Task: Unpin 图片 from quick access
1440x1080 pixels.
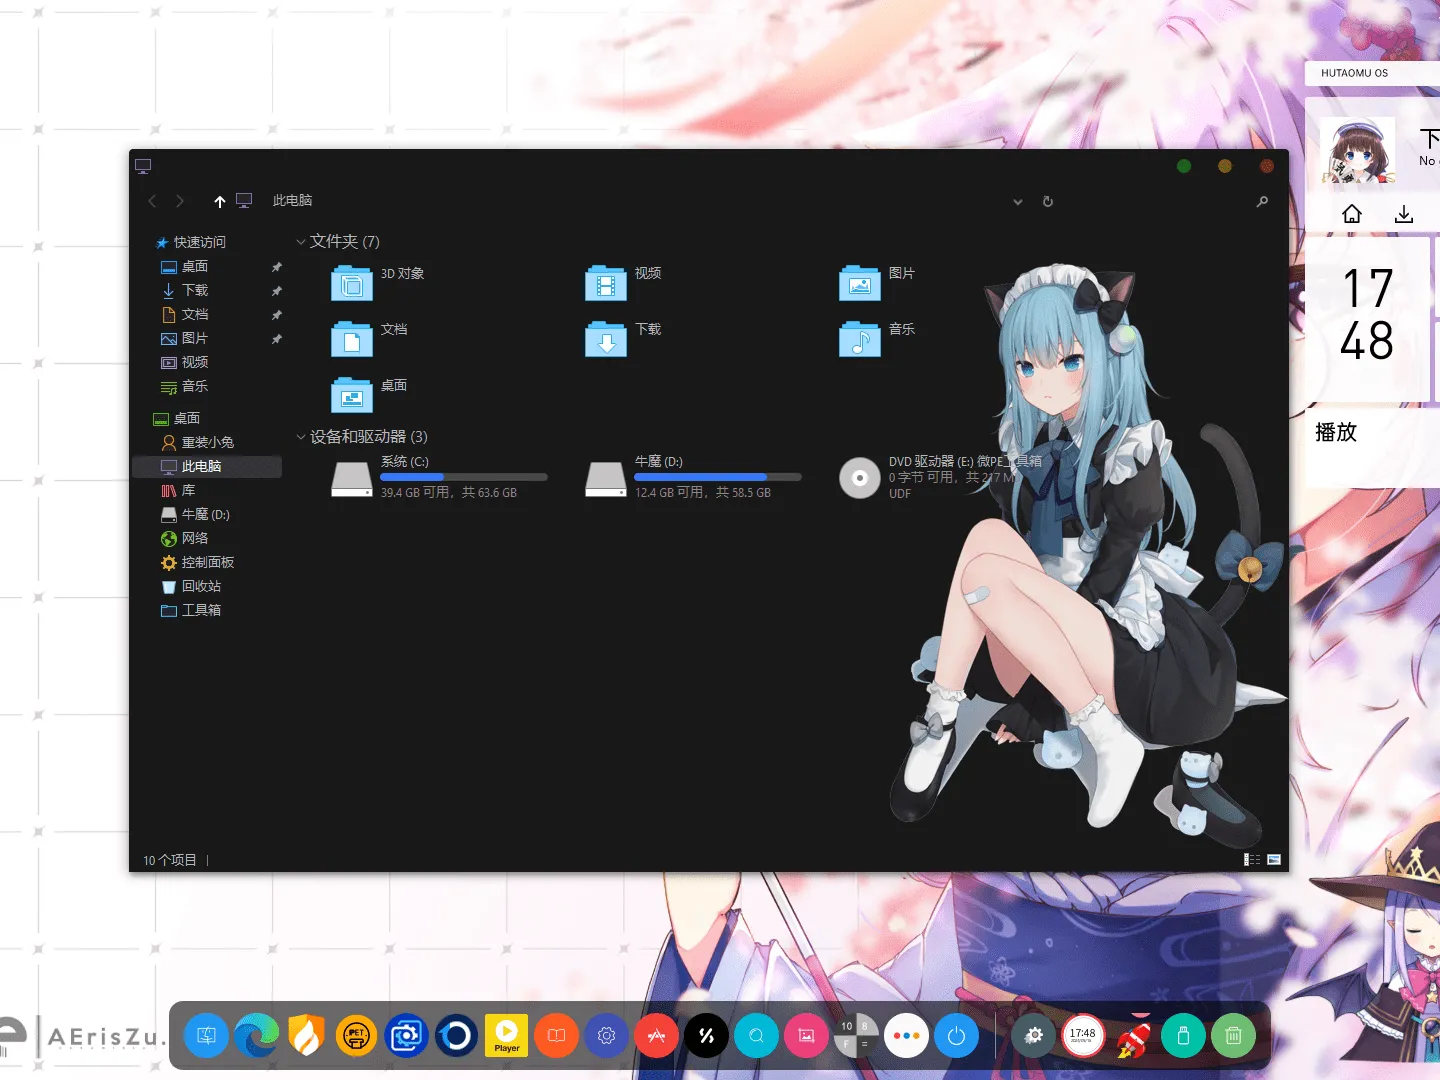Action: coord(277,338)
